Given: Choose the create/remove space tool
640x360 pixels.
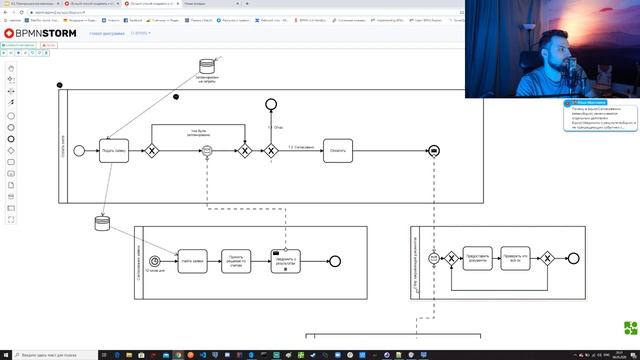Looking at the screenshot, I should tap(11, 91).
